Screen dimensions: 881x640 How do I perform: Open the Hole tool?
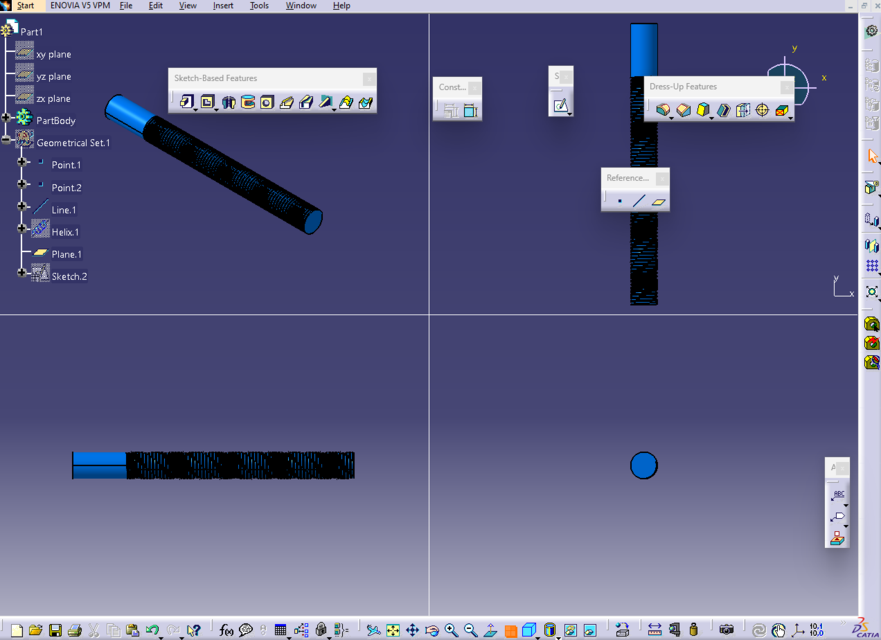click(x=266, y=102)
